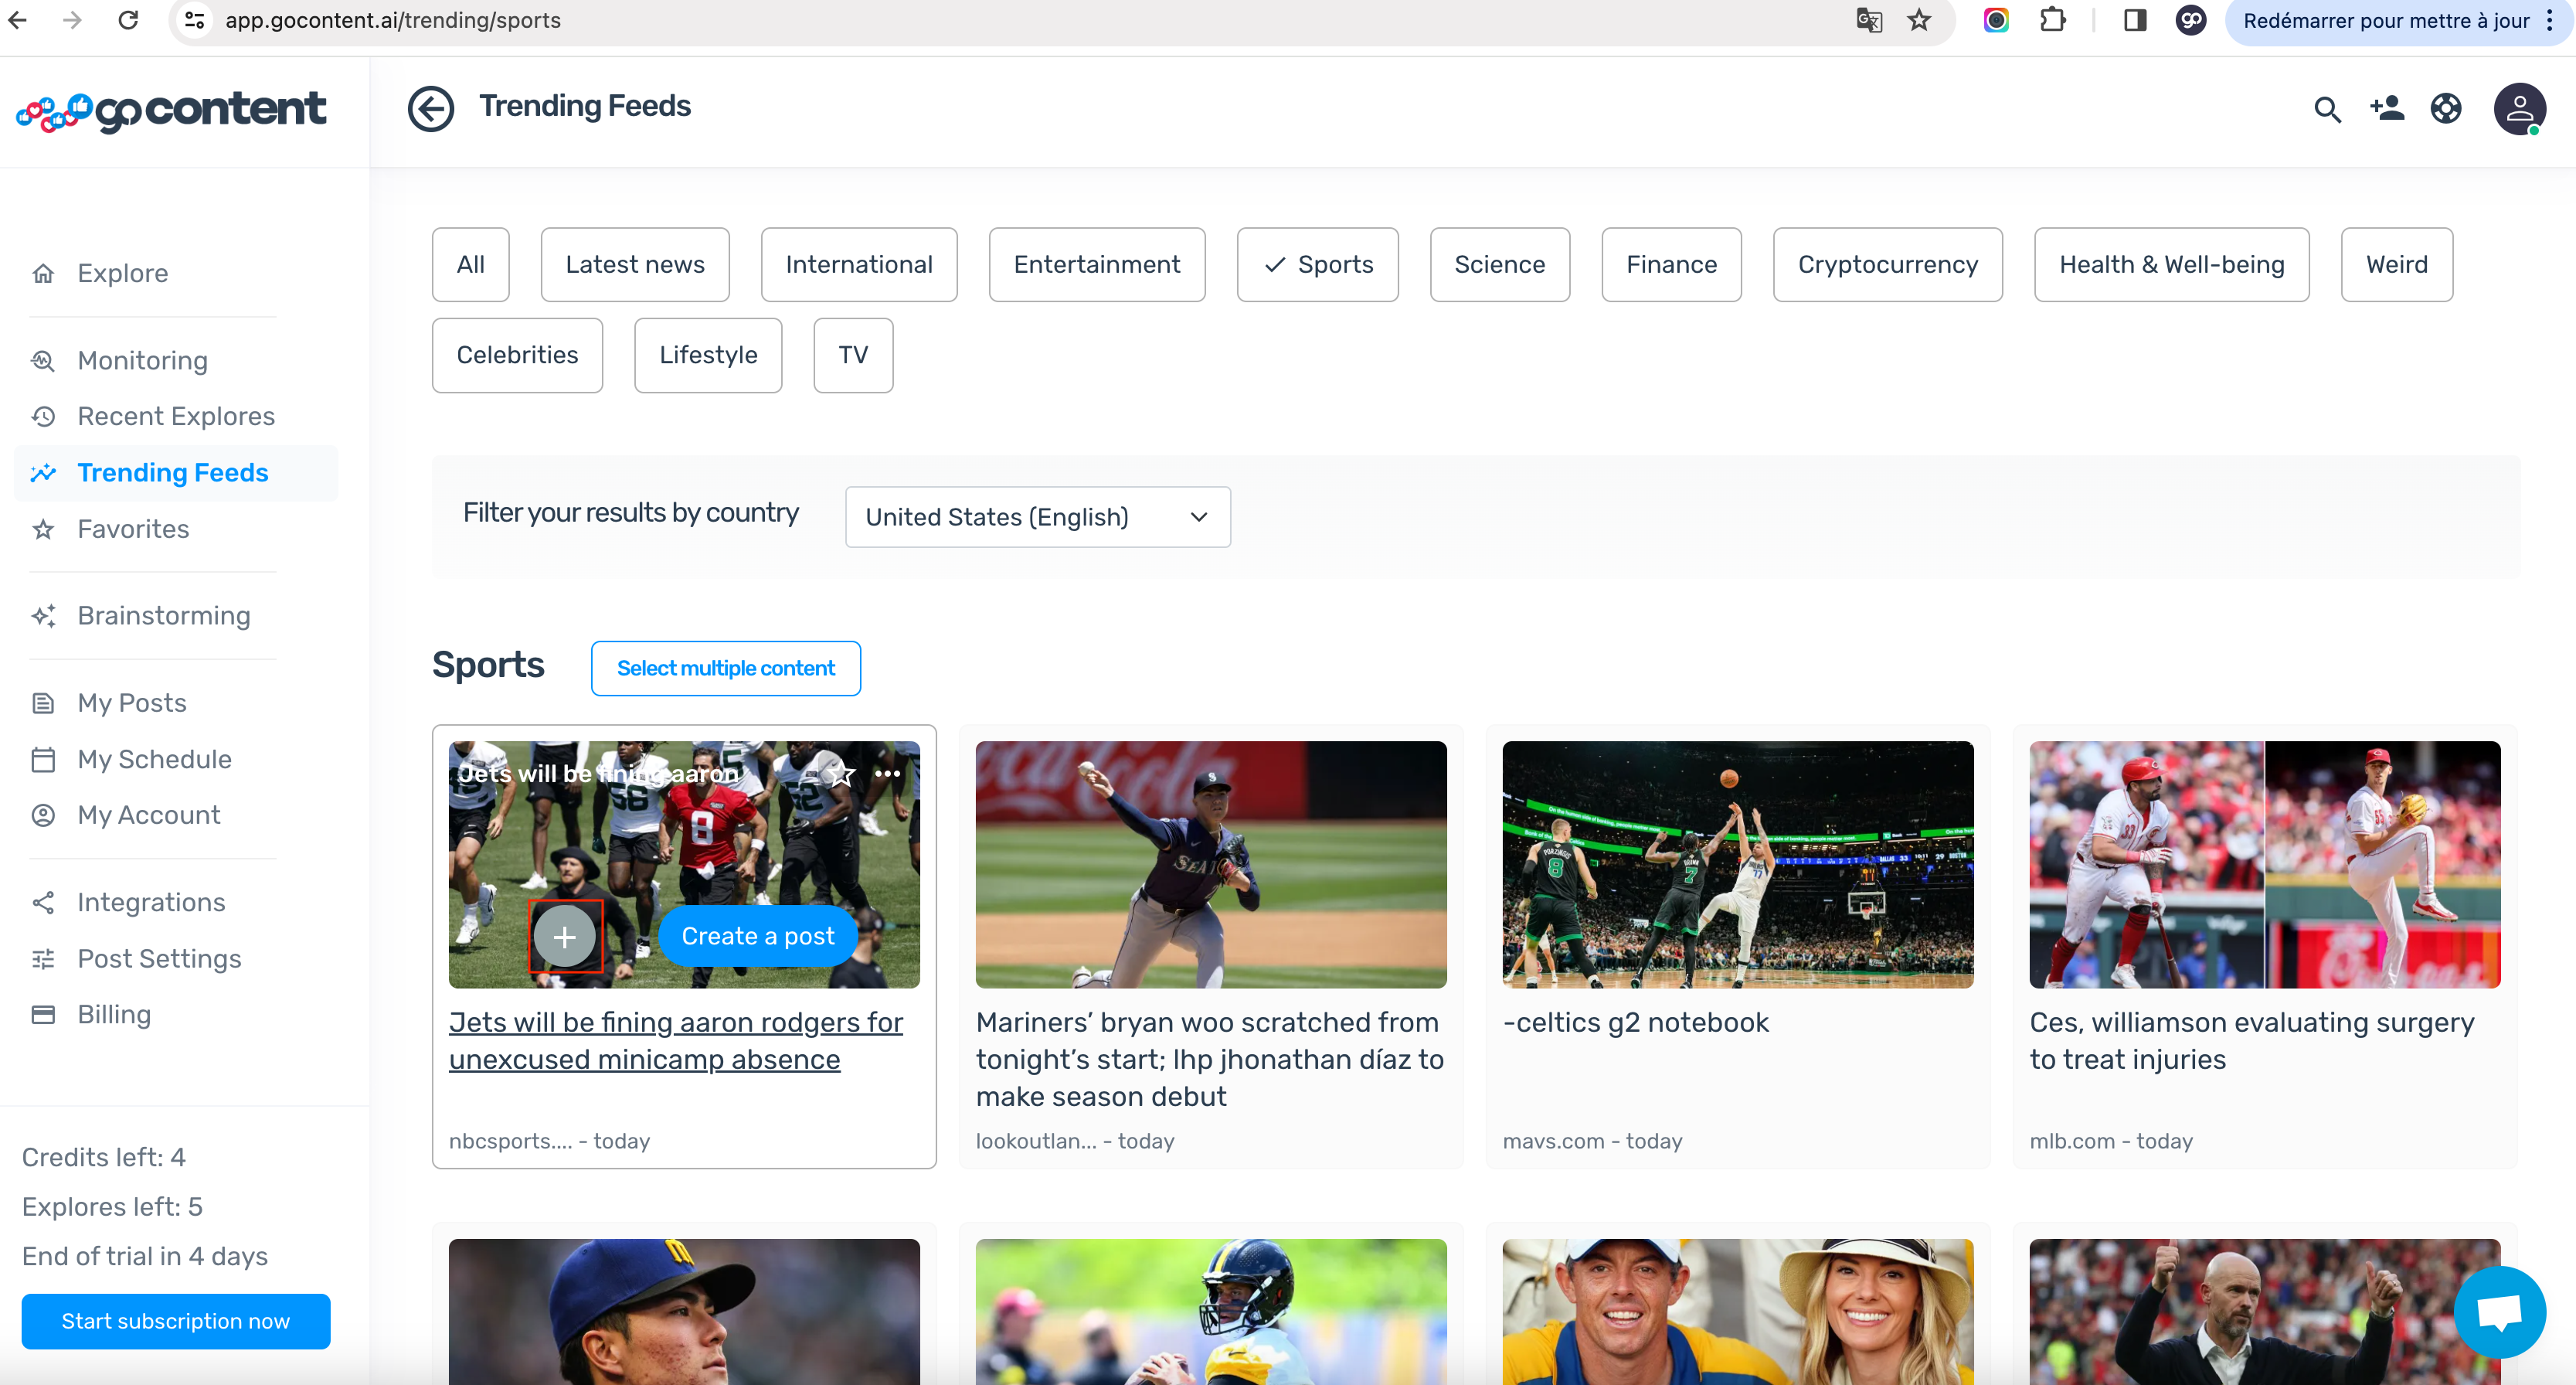Image resolution: width=2576 pixels, height=1385 pixels.
Task: Open Chrome extensions puzzle menu
Action: 2052,20
